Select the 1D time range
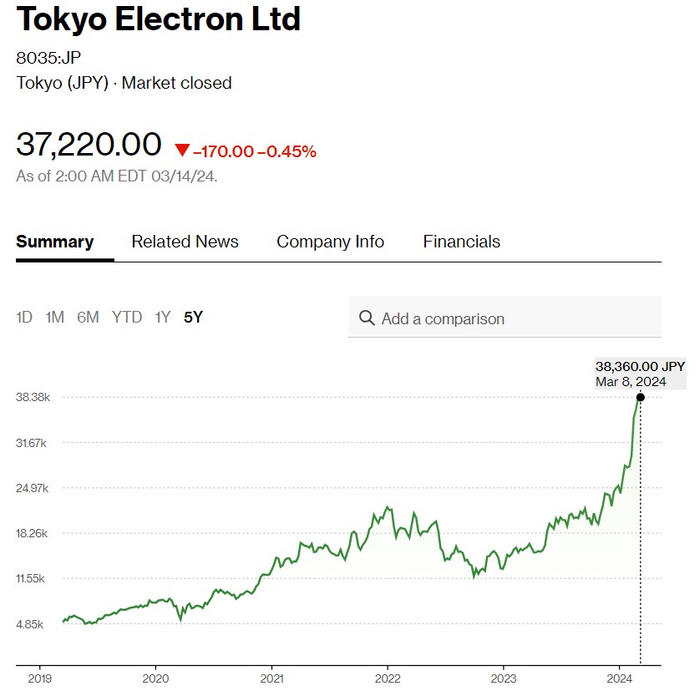700x697 pixels. pos(25,317)
